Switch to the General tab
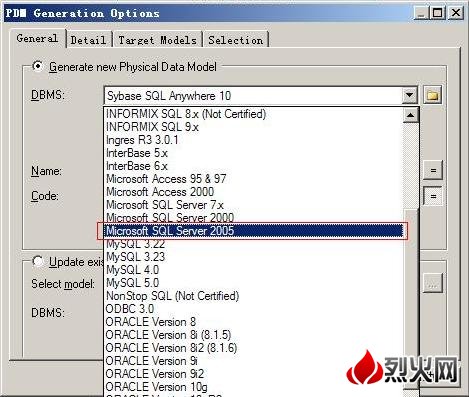 click(x=37, y=38)
